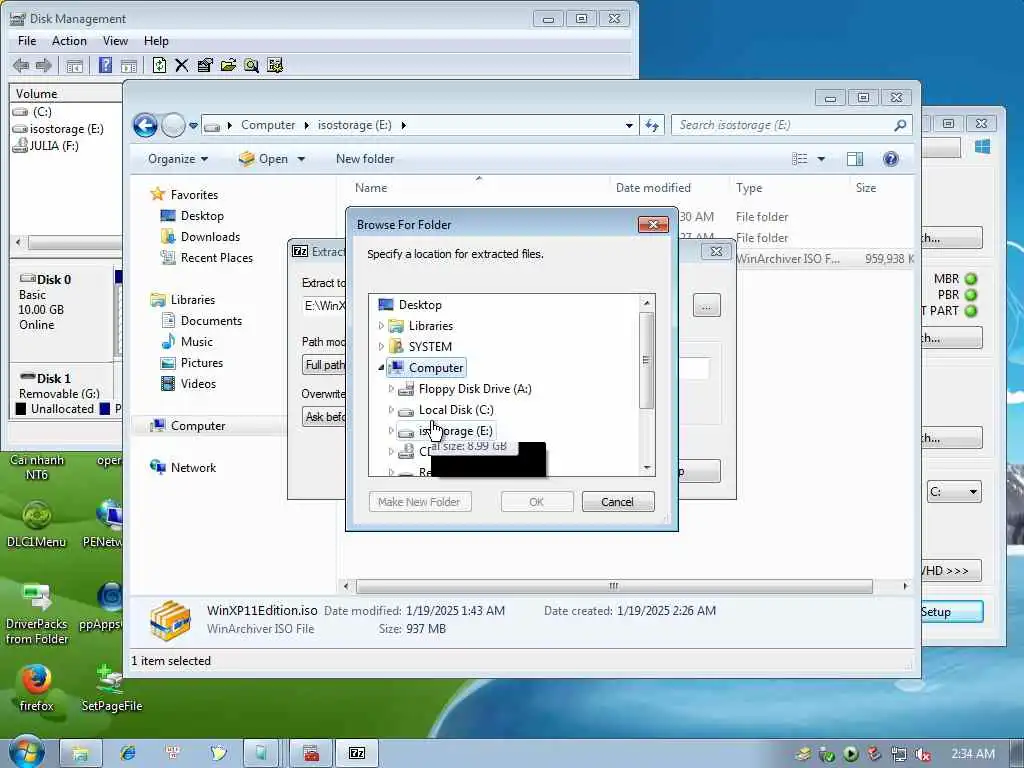Open the Help icon in Disk Management toolbar

tap(105, 65)
